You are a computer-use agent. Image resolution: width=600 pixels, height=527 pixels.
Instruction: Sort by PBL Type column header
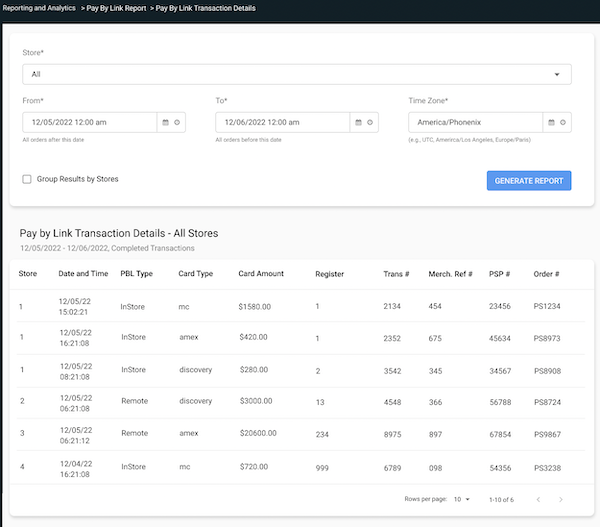tap(137, 274)
